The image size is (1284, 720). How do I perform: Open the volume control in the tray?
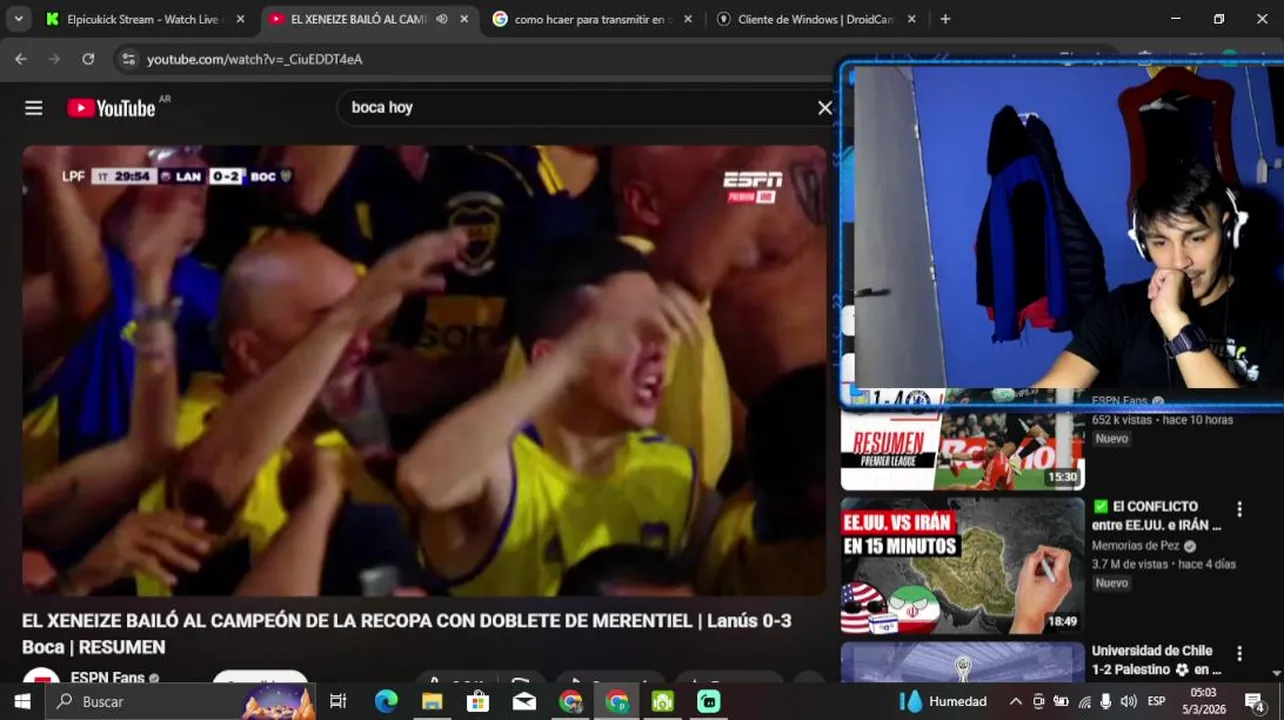(1129, 702)
